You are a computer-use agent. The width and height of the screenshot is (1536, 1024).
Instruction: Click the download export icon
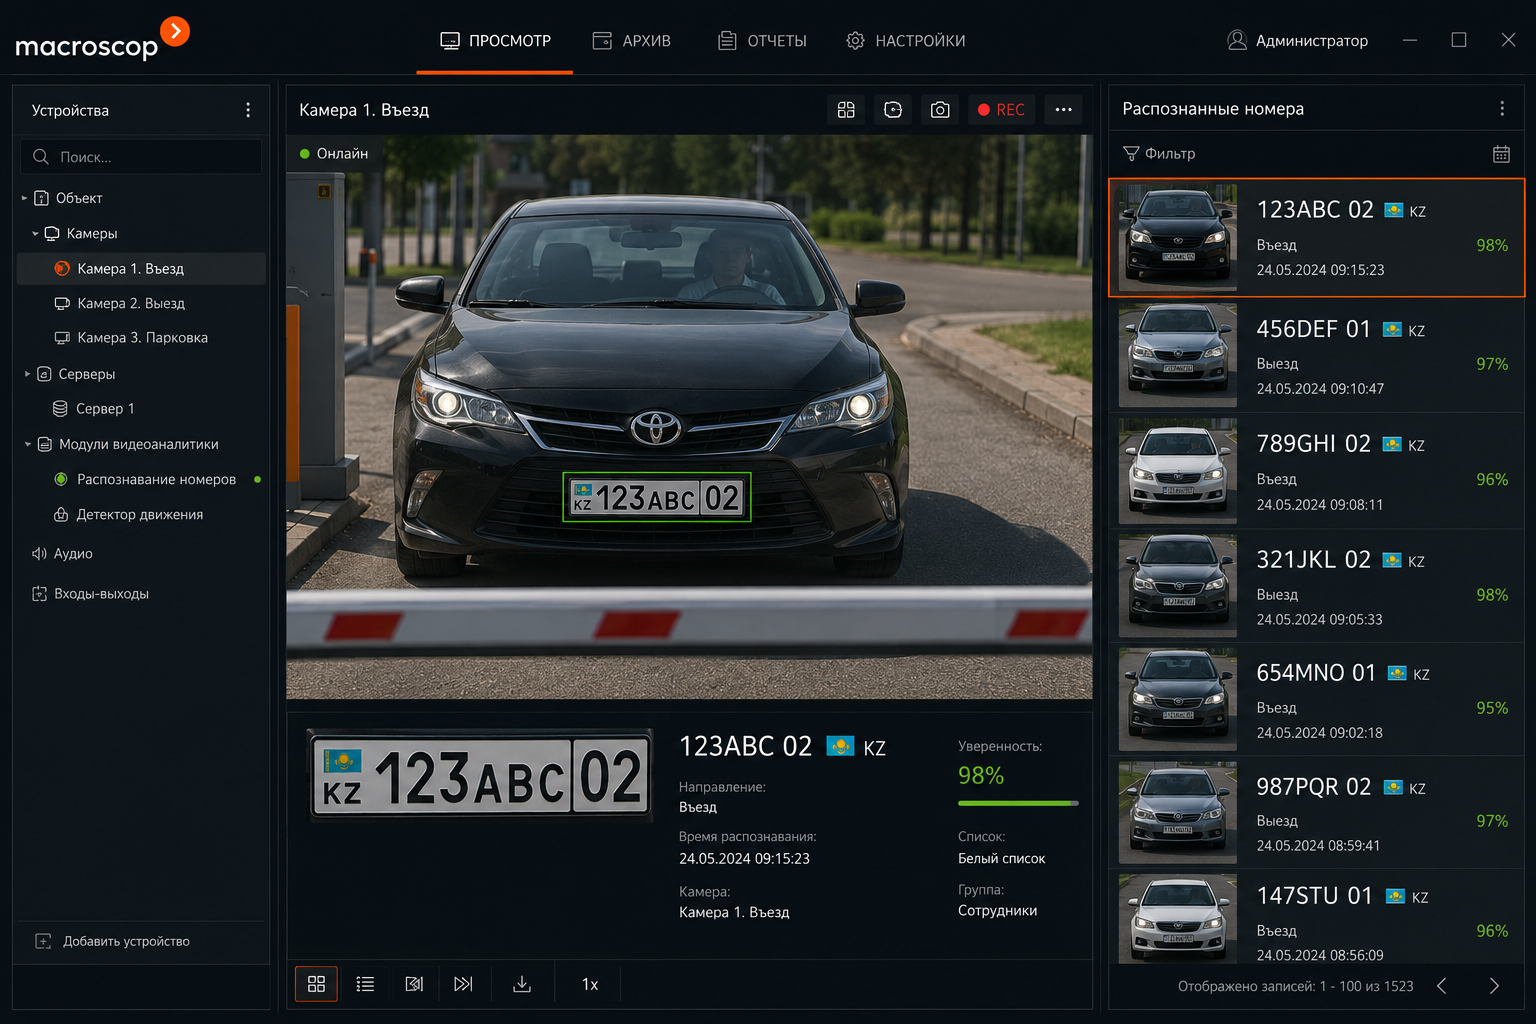pyautogui.click(x=522, y=984)
